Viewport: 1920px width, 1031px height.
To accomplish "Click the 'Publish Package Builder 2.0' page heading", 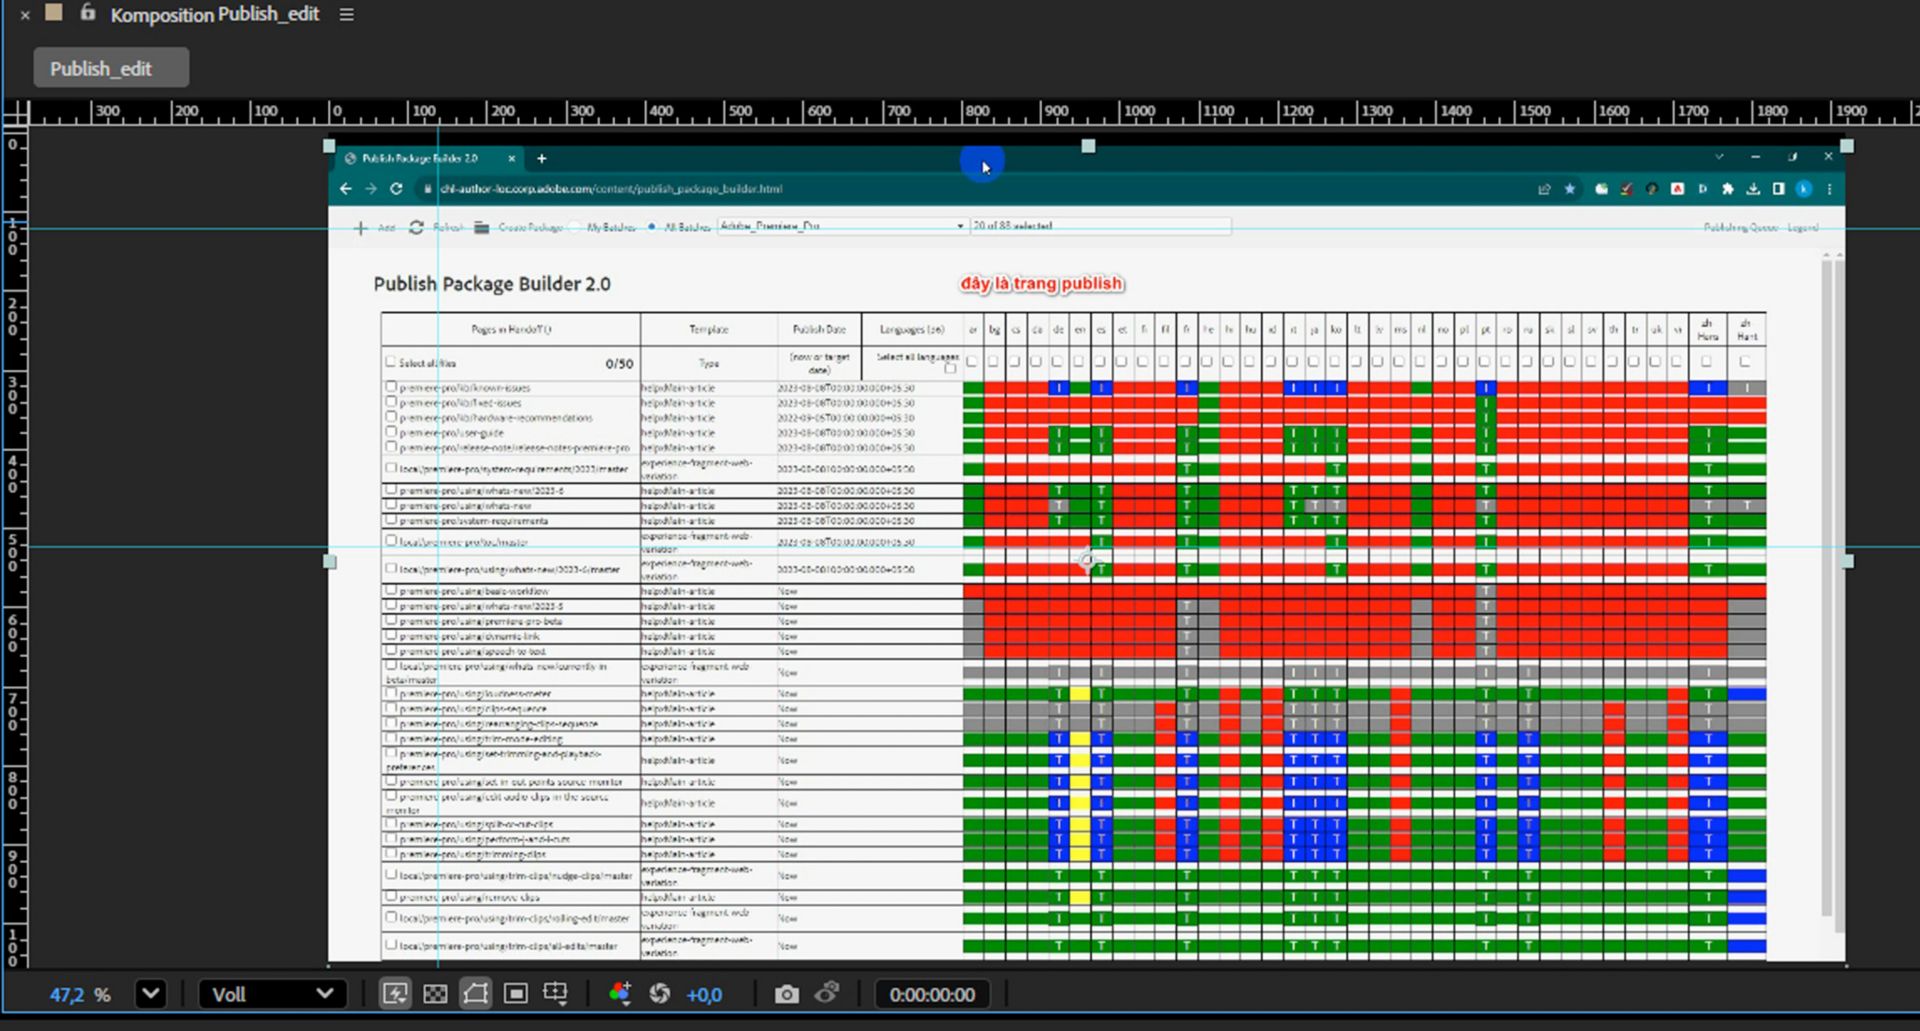I will pyautogui.click(x=492, y=284).
